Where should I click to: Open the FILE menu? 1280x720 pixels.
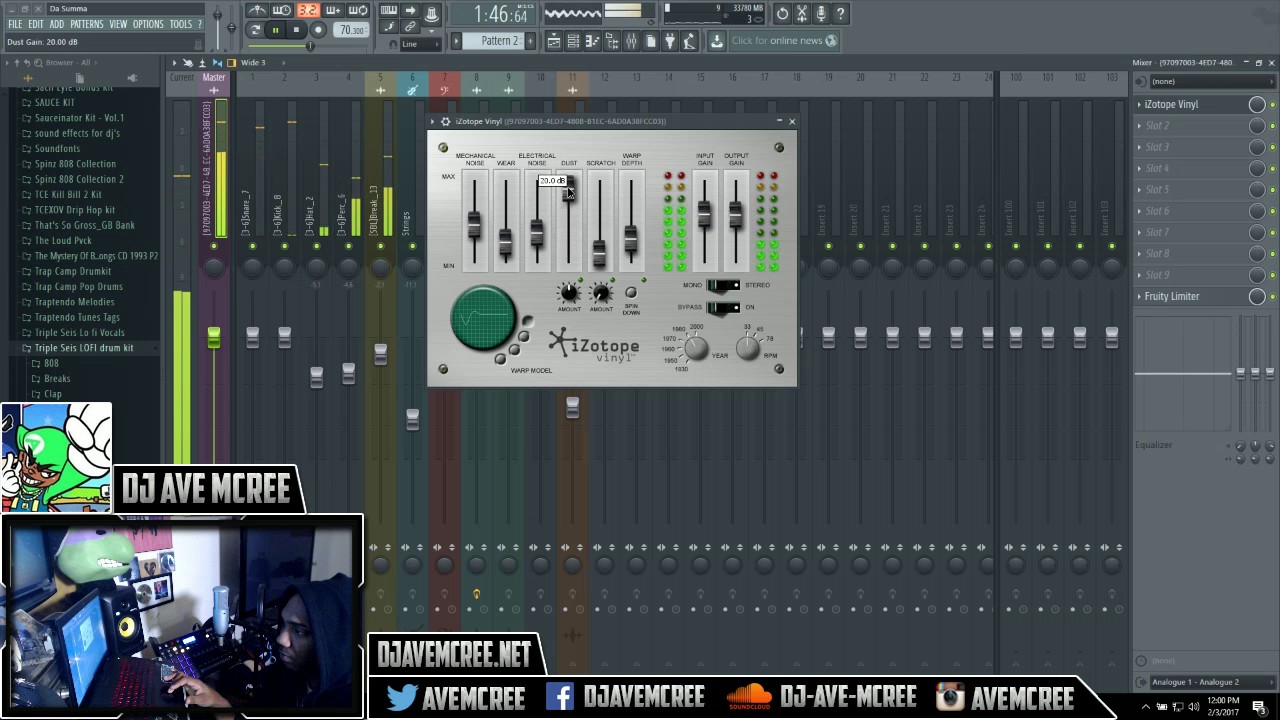15,24
